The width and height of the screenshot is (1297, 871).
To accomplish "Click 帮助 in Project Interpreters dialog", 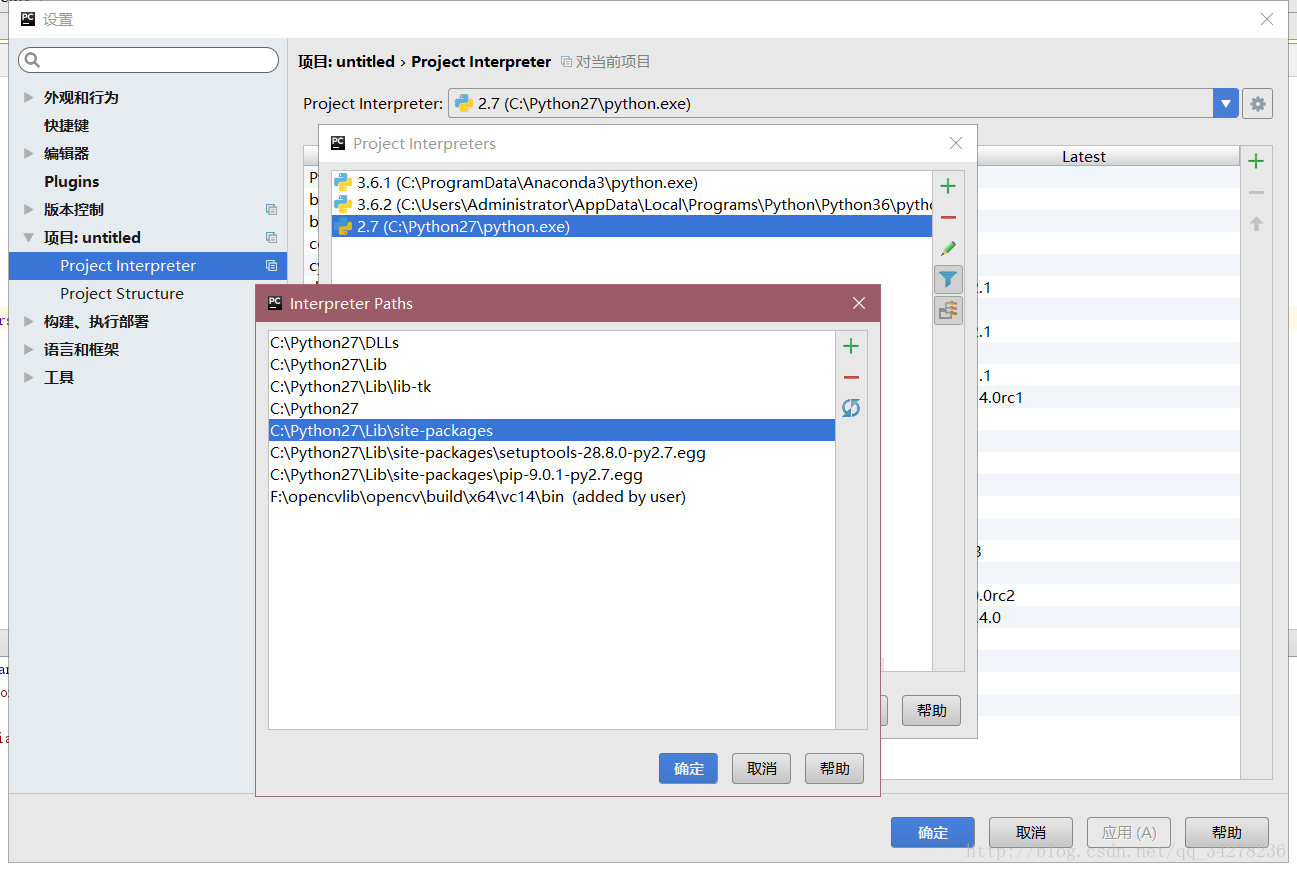I will [x=931, y=710].
